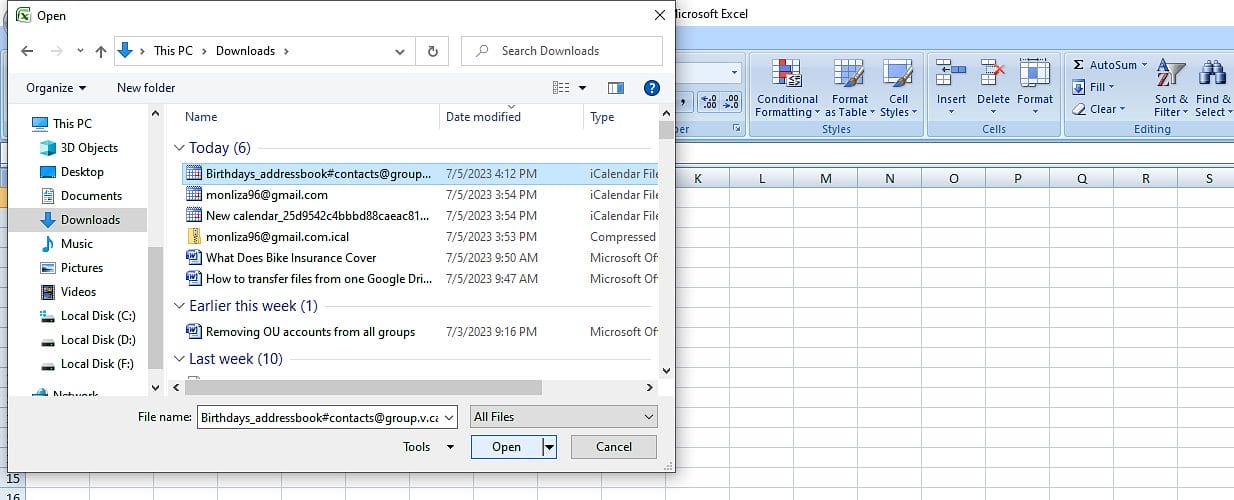Click the dialog Help question mark icon
This screenshot has height=500, width=1234.
coord(652,88)
